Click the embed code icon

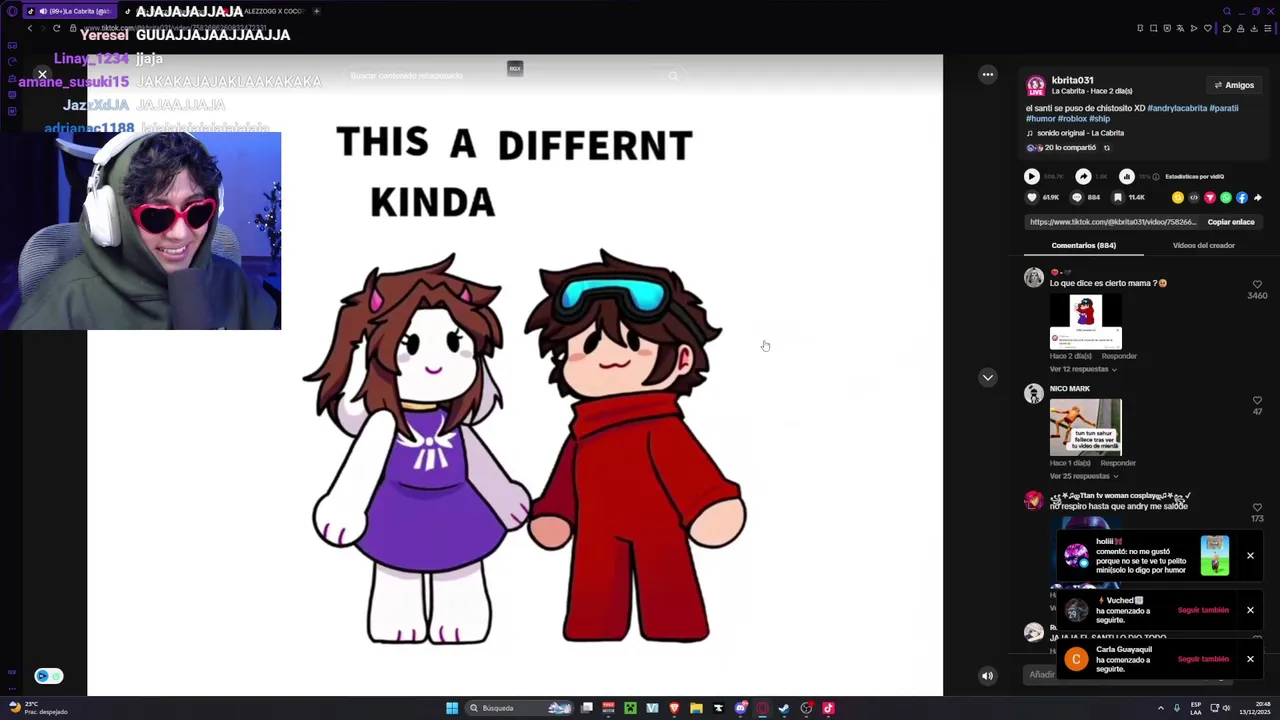coord(1194,197)
